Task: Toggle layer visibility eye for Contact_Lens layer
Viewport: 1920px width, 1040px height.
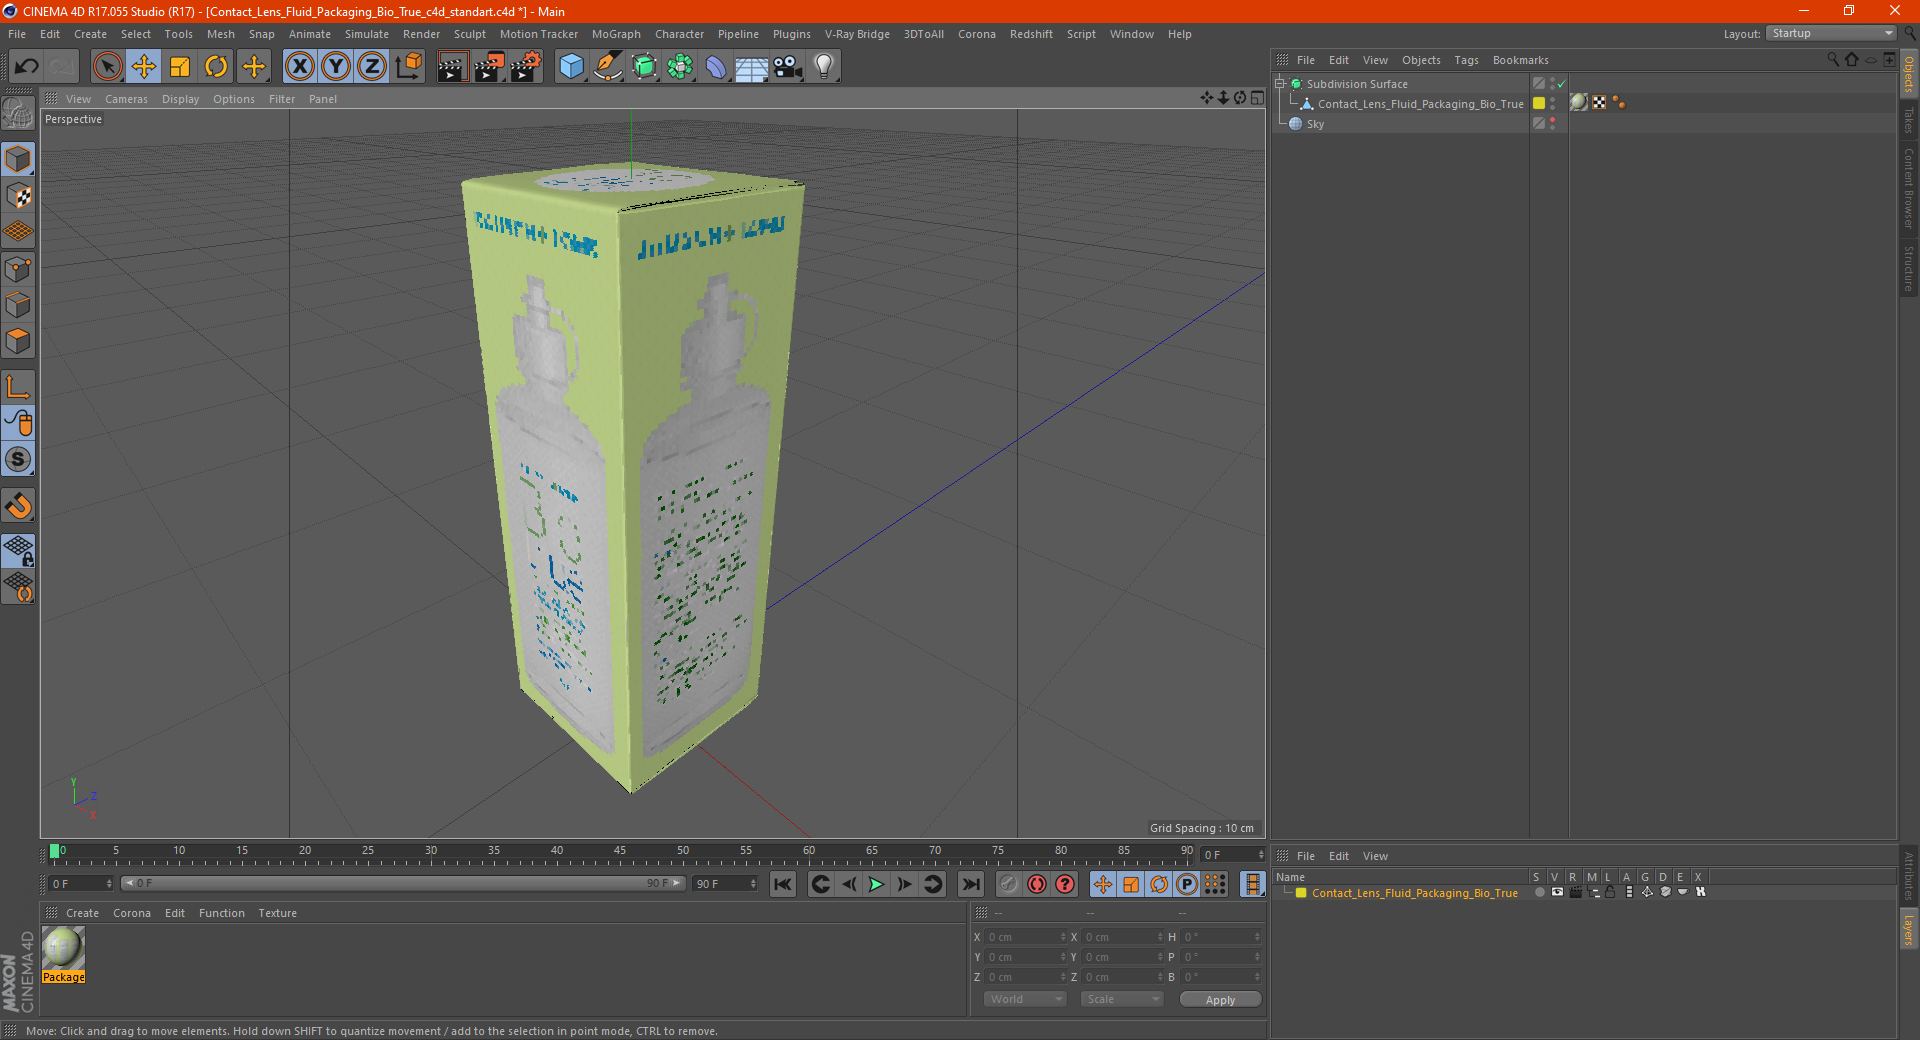Action: pyautogui.click(x=1557, y=893)
